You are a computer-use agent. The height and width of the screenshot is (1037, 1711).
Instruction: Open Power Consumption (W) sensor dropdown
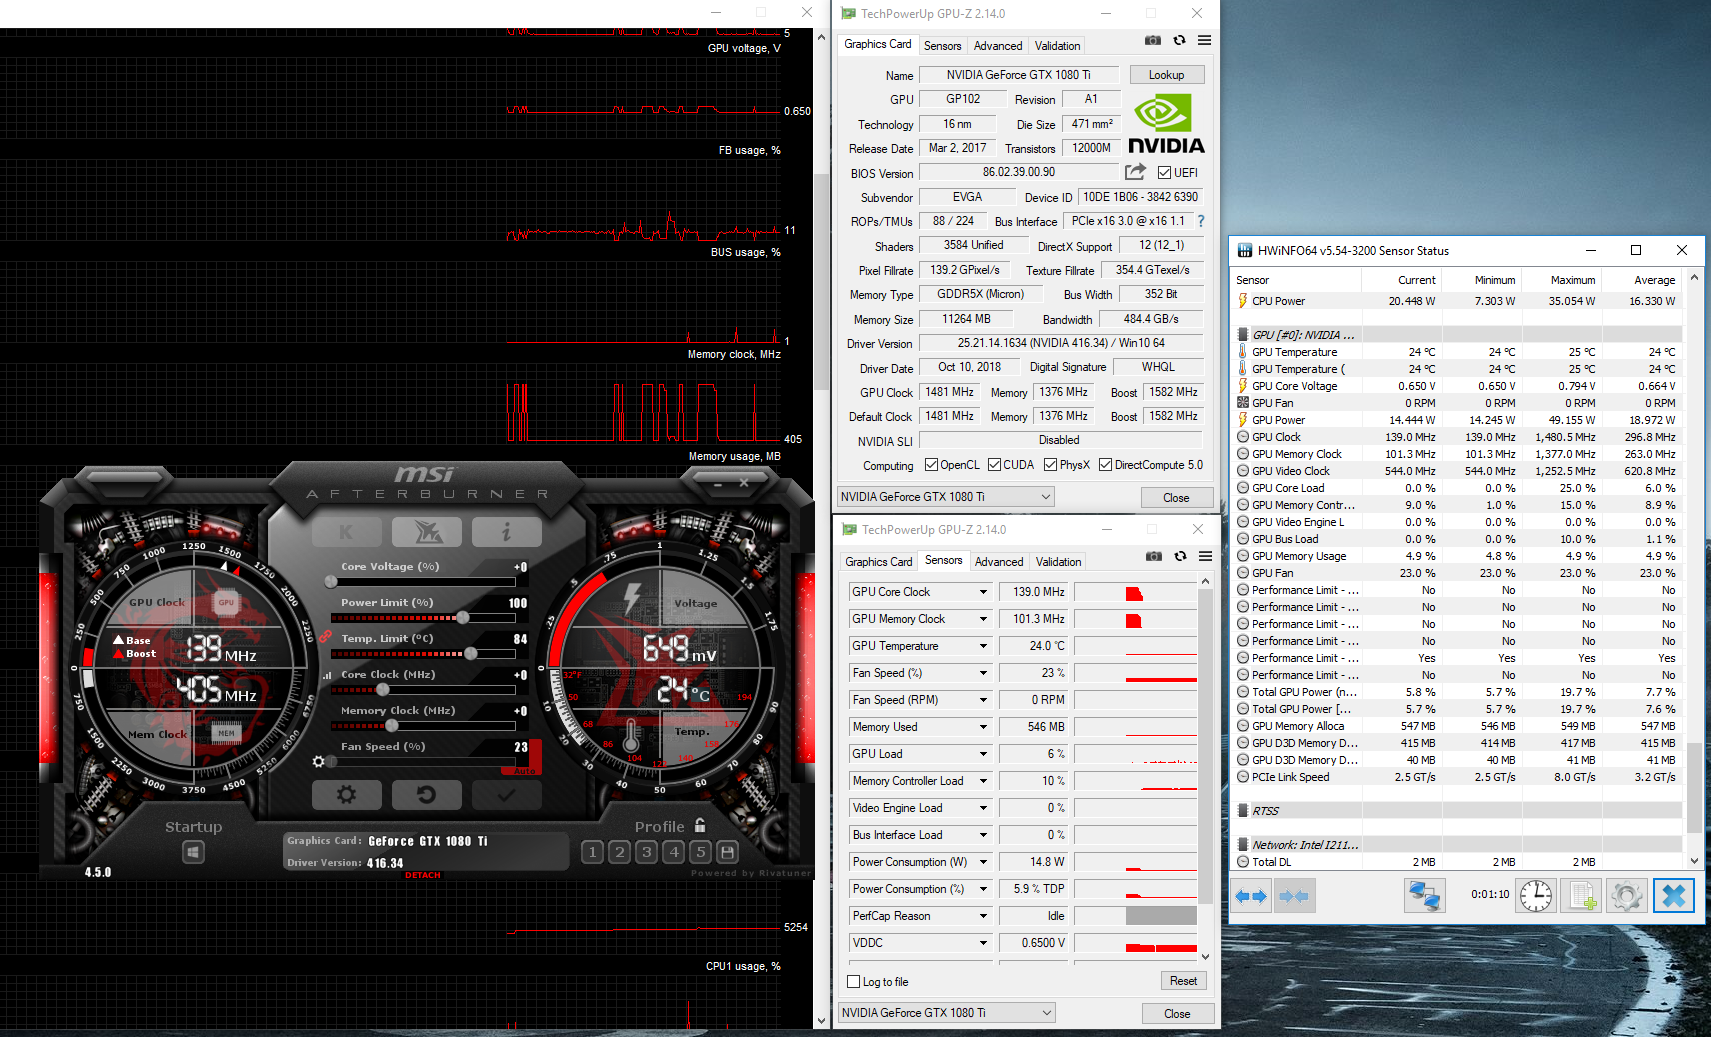(983, 862)
